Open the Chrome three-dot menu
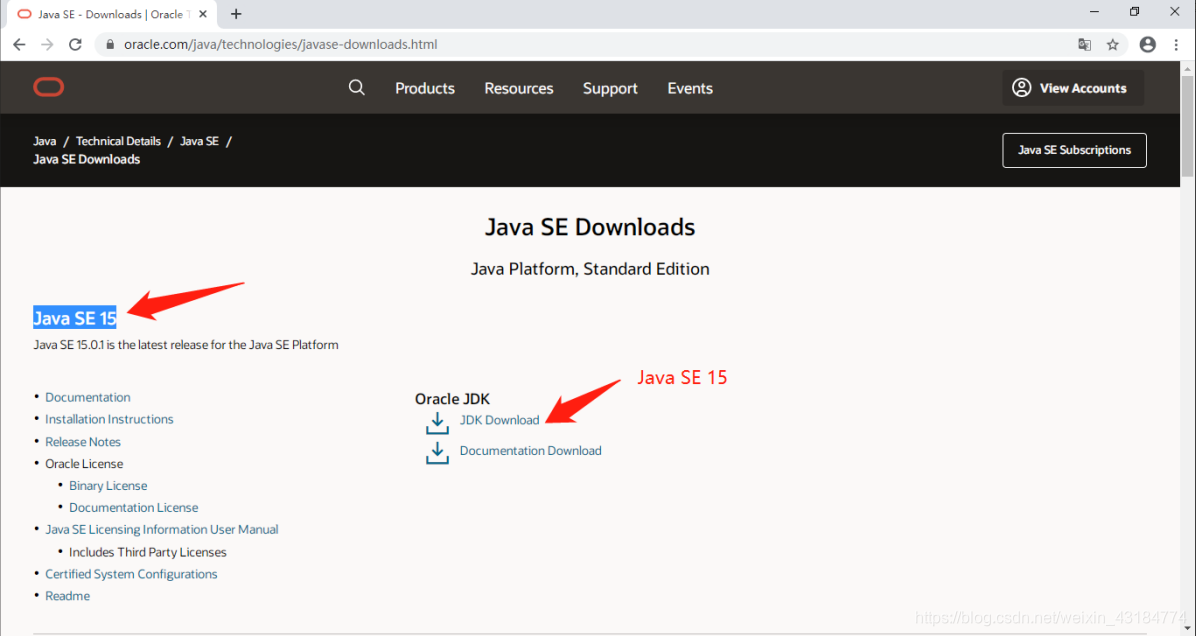 pyautogui.click(x=1176, y=44)
